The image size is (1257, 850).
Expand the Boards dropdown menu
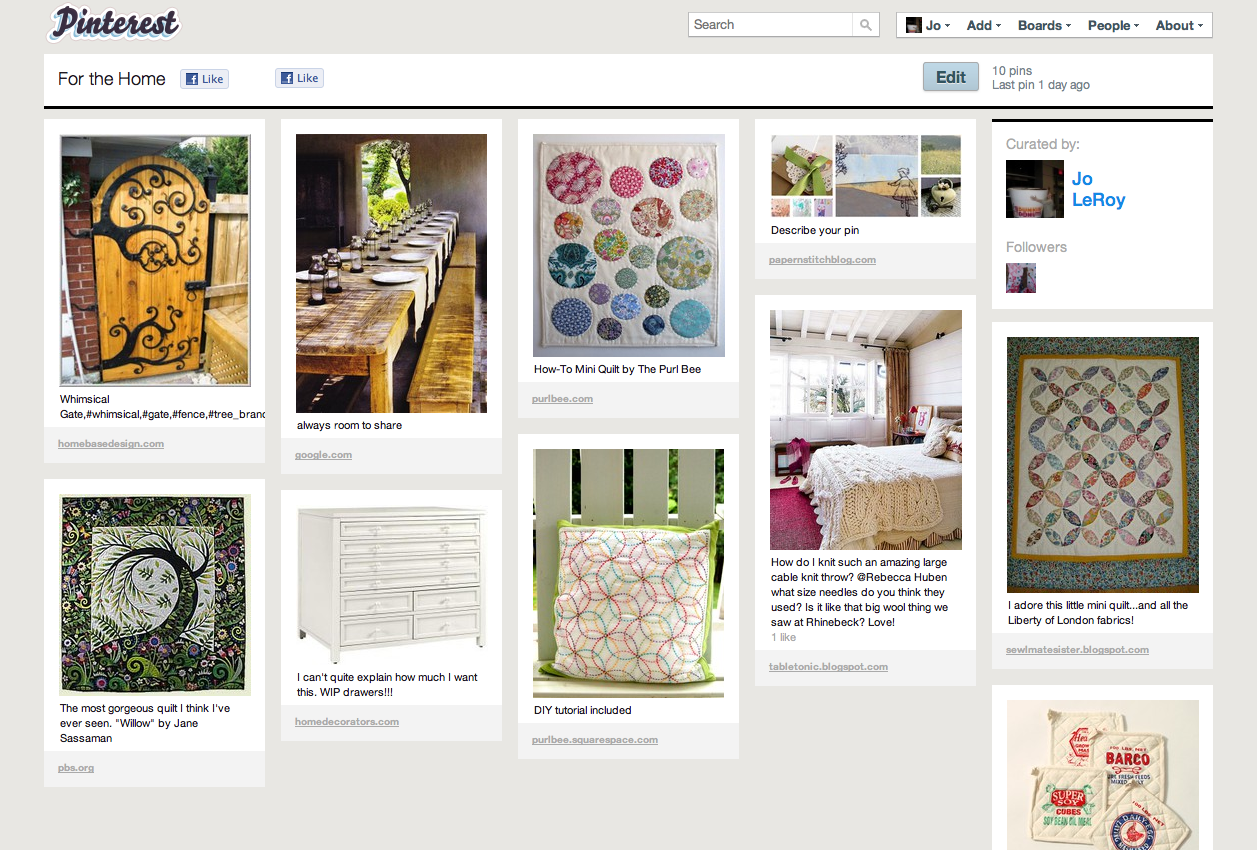(1044, 26)
